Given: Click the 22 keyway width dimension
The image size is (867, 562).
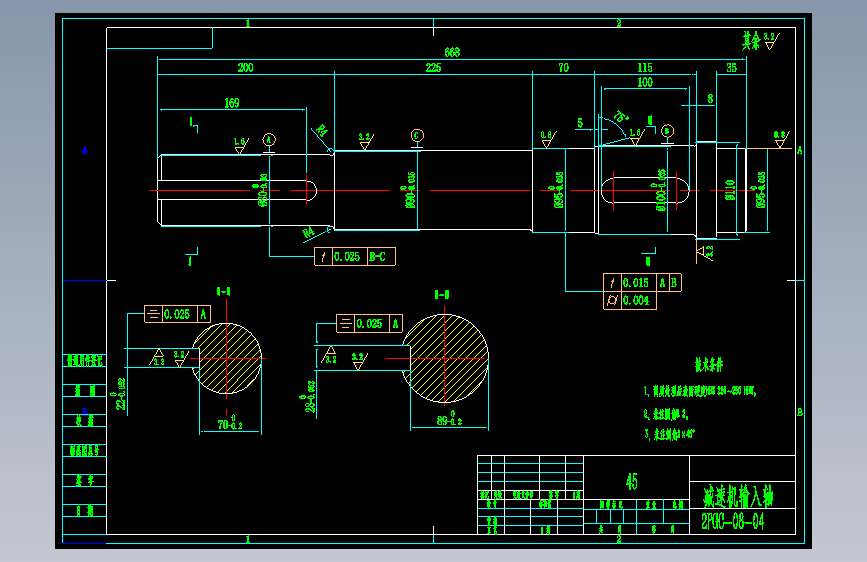Looking at the screenshot, I should click(x=120, y=393).
